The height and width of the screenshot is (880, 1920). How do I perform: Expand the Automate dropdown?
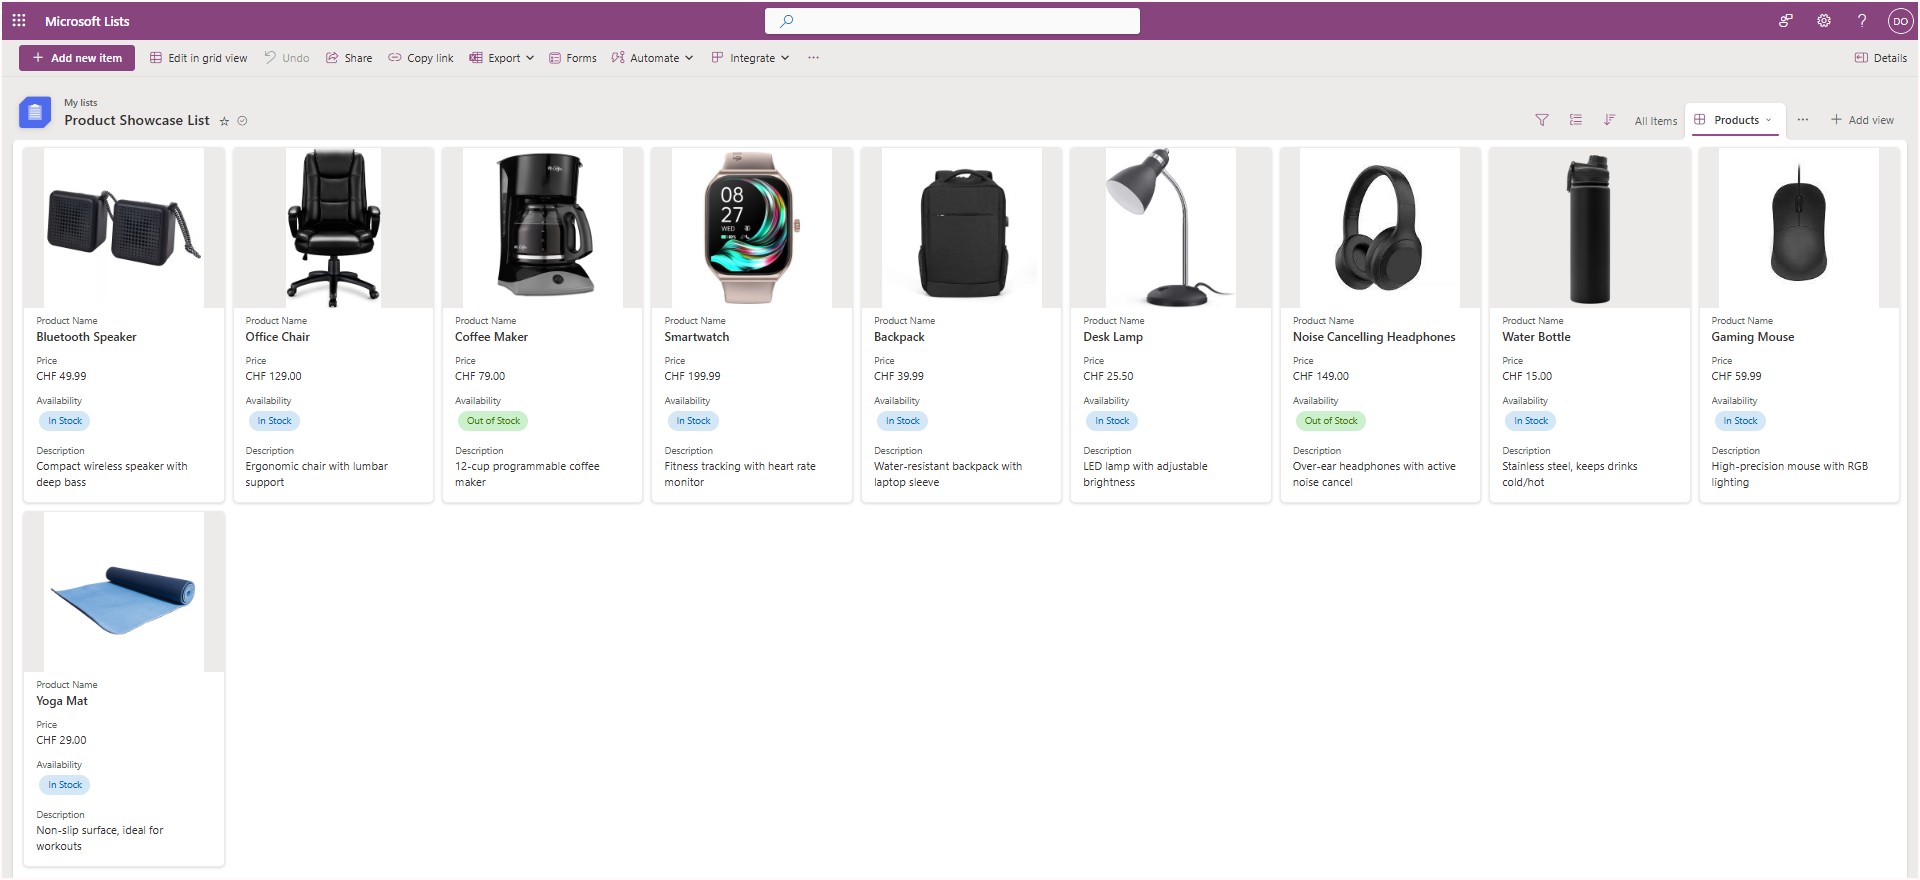coord(652,58)
